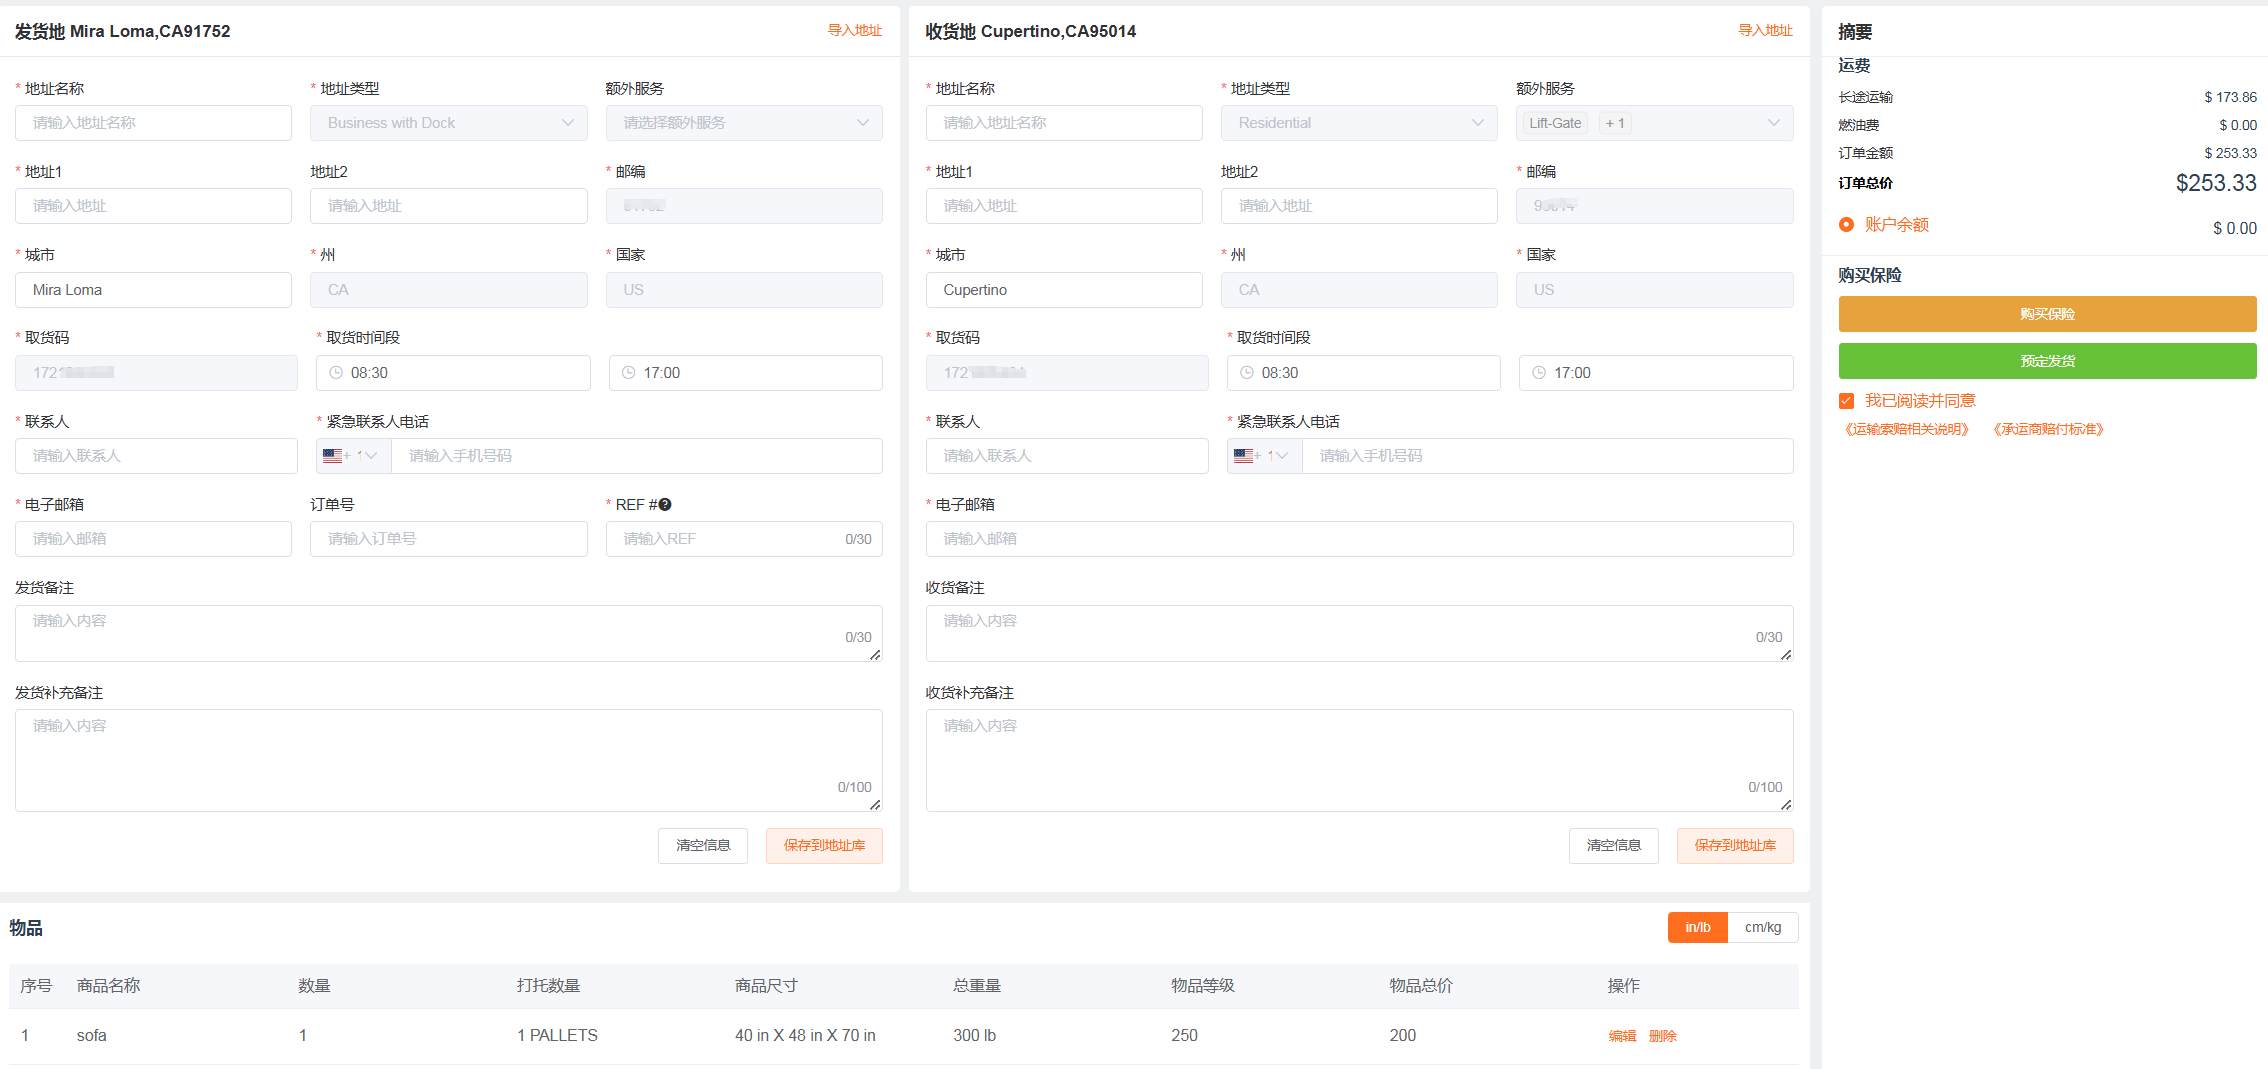Click 保存到地址库 button in destination section
The height and width of the screenshot is (1069, 2268).
click(x=1736, y=846)
